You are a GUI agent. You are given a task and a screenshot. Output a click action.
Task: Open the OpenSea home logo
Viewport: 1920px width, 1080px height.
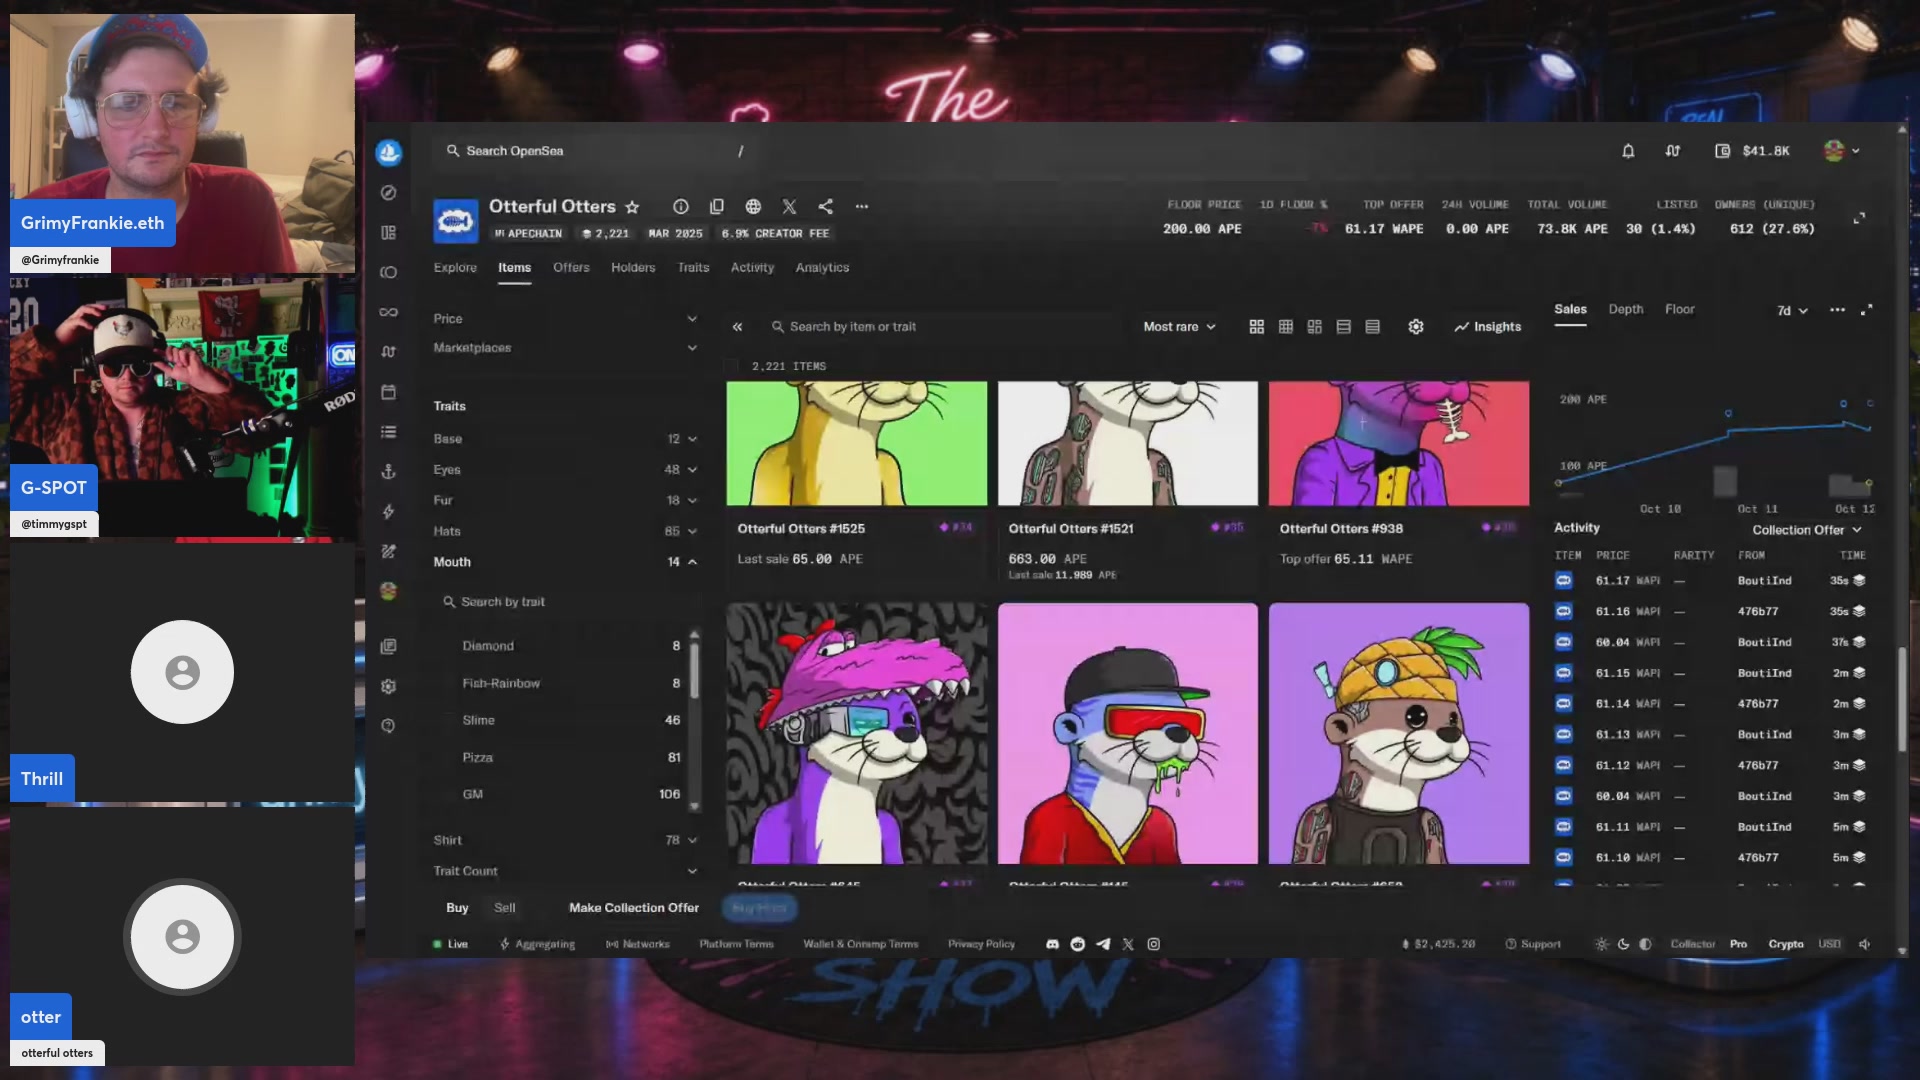pos(389,152)
